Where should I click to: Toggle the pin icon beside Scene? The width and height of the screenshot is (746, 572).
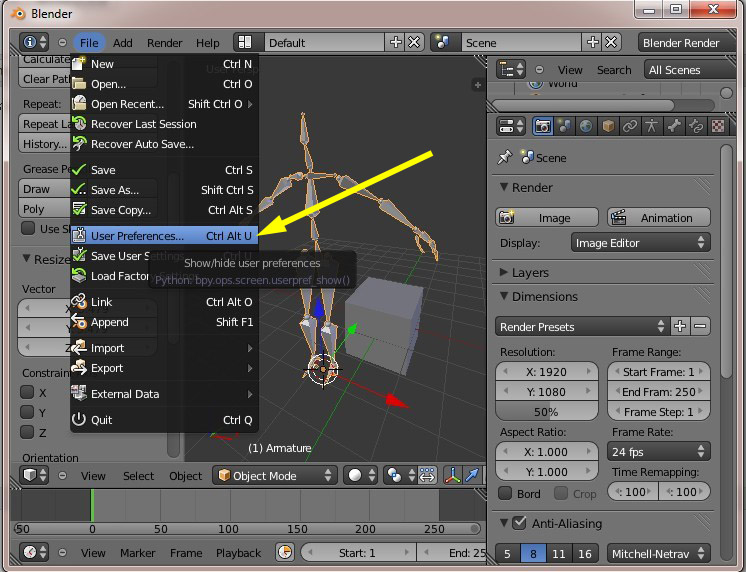[x=505, y=157]
